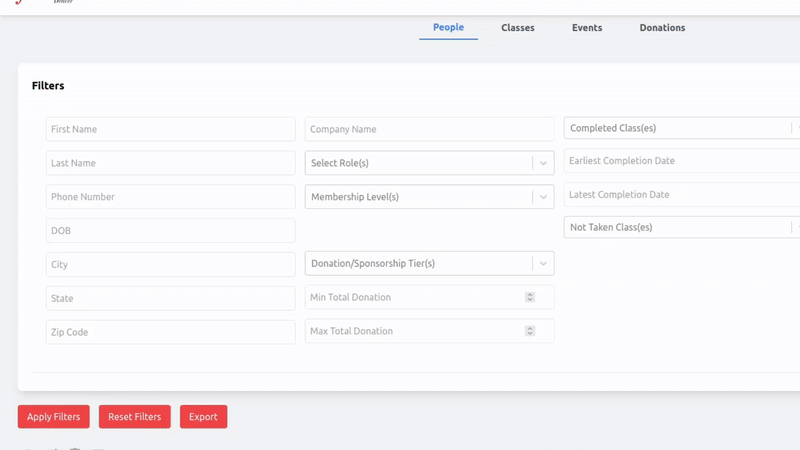Select the Zip Code input box
The height and width of the screenshot is (450, 800).
coord(170,332)
